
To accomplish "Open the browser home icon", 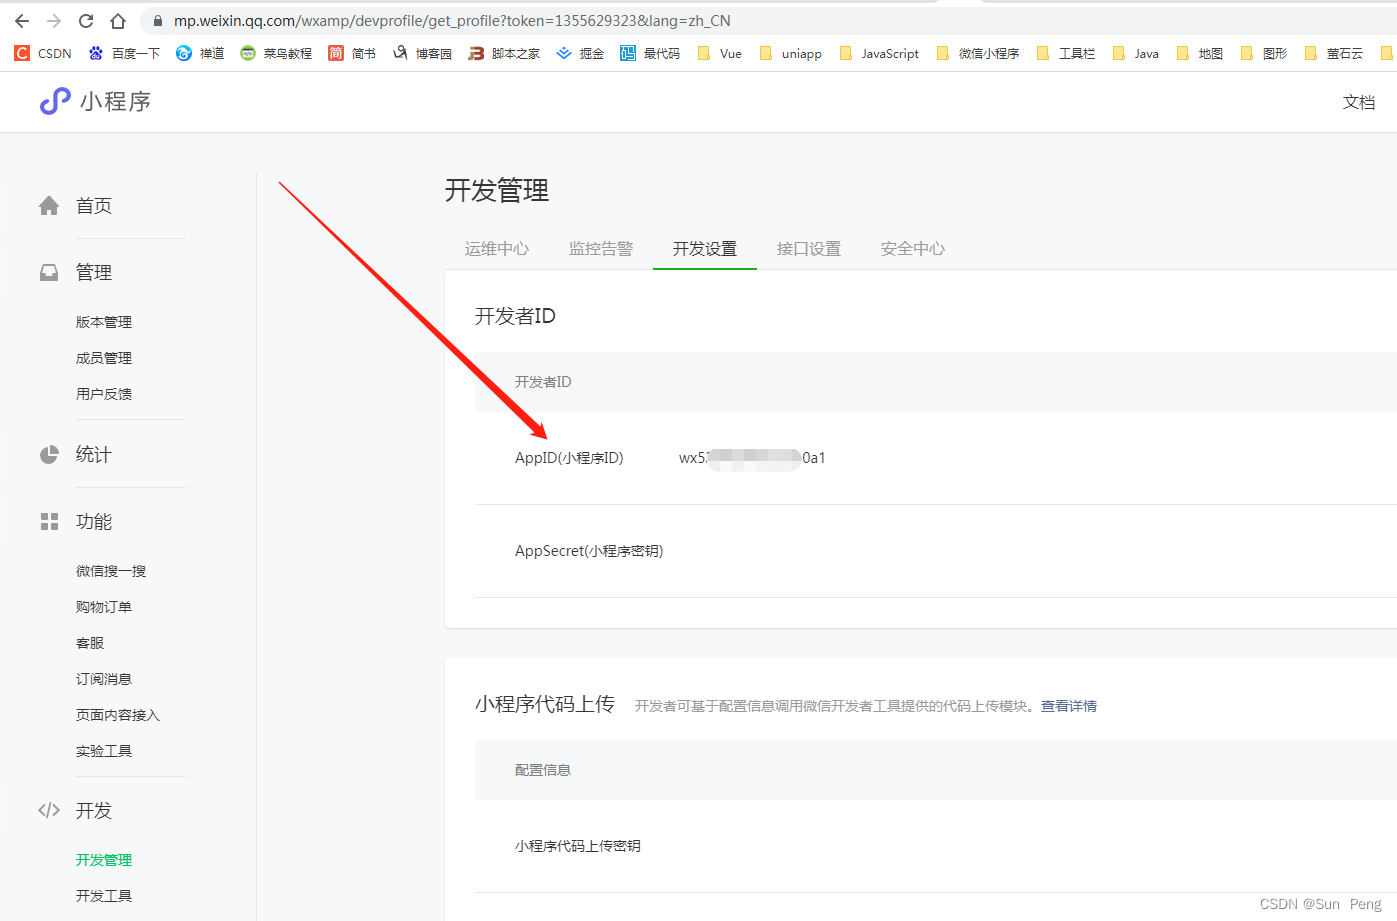I will [118, 21].
